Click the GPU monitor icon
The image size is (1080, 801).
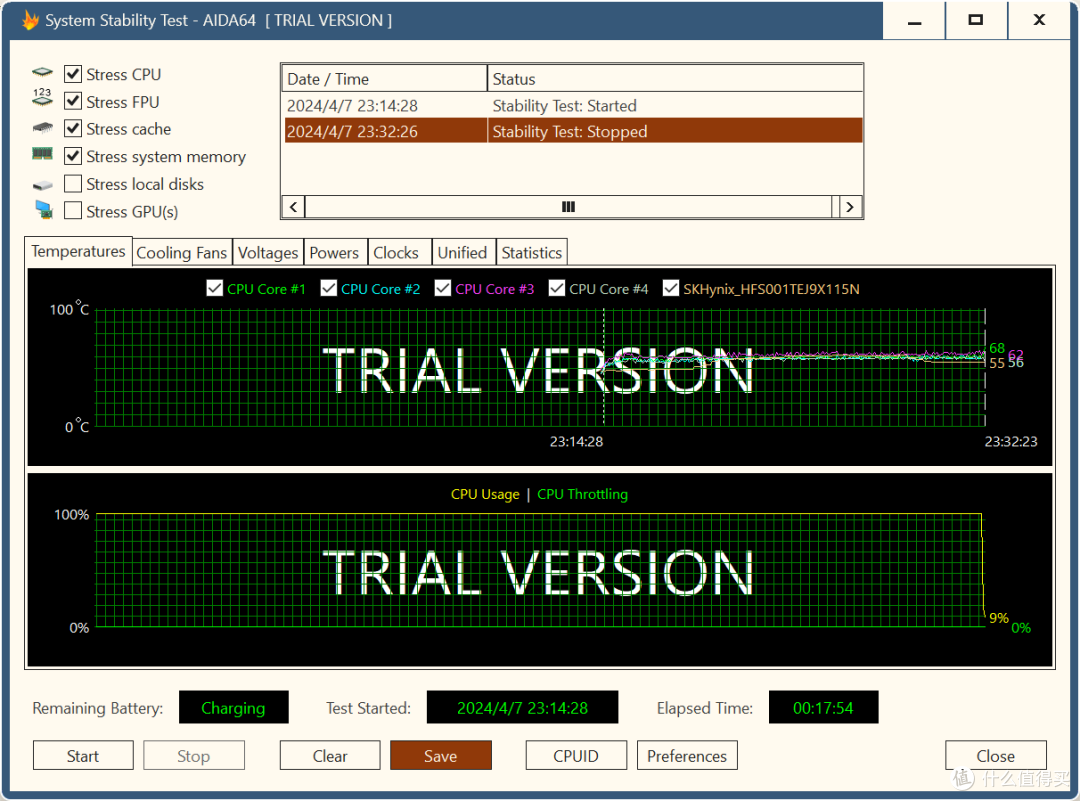click(x=44, y=210)
